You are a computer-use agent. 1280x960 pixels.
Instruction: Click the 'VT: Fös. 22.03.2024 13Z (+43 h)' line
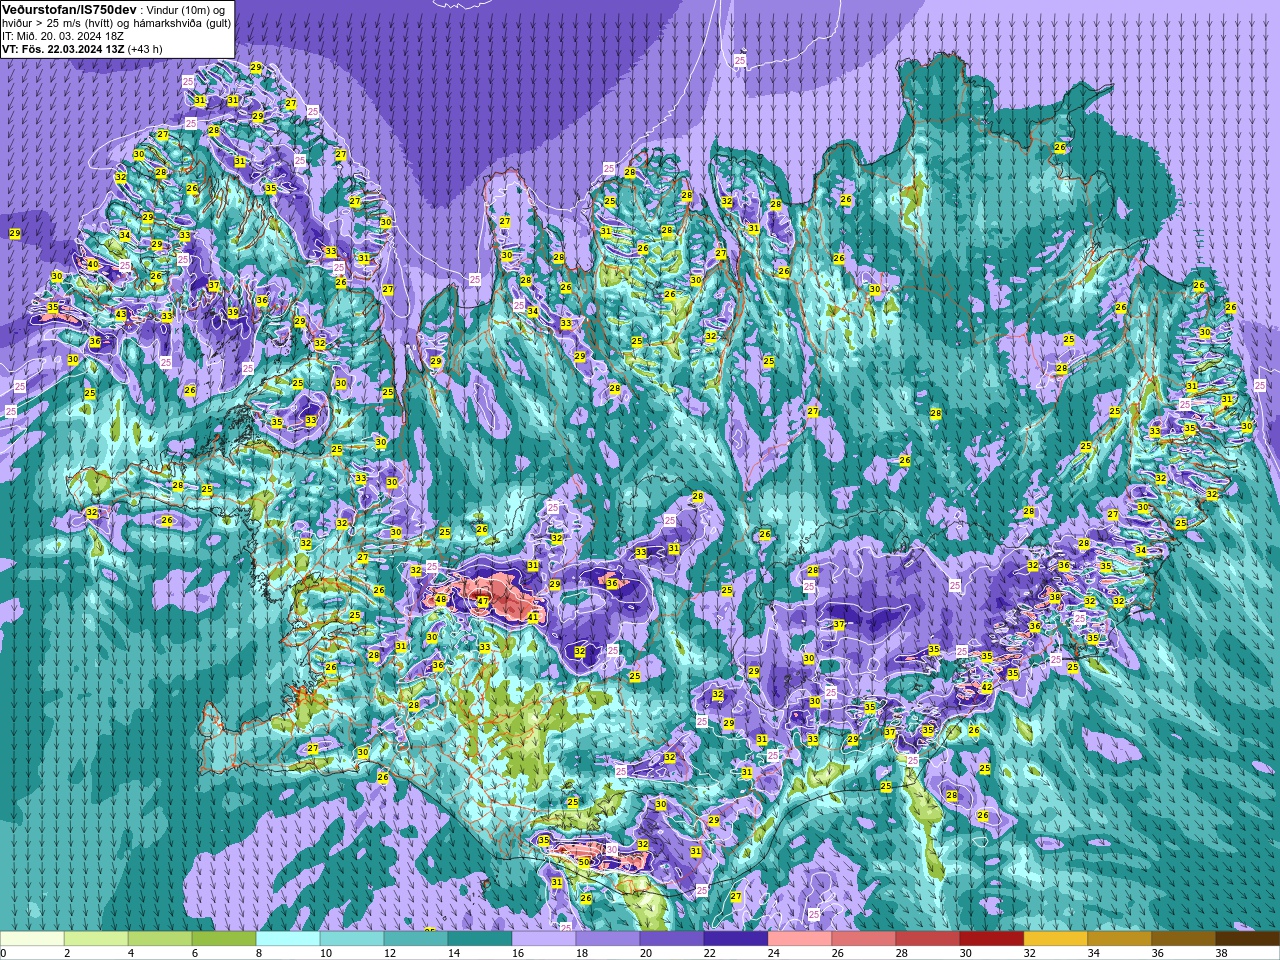[82, 48]
